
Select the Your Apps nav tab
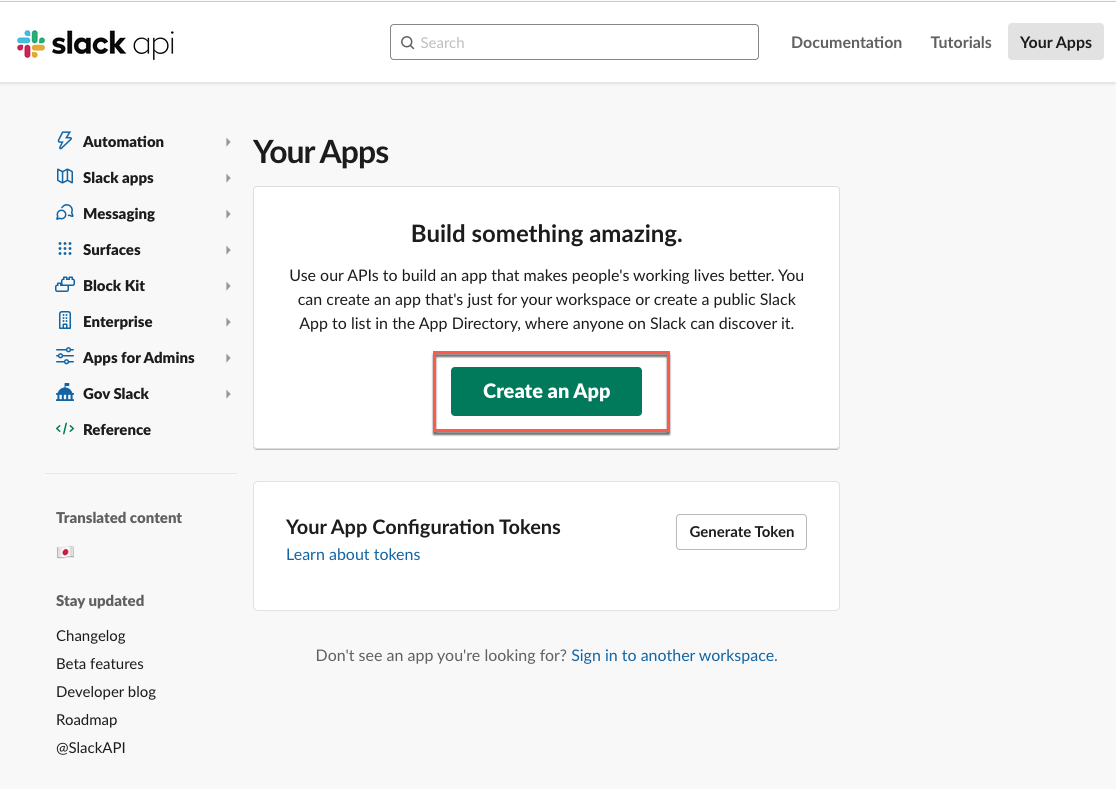pyautogui.click(x=1056, y=42)
